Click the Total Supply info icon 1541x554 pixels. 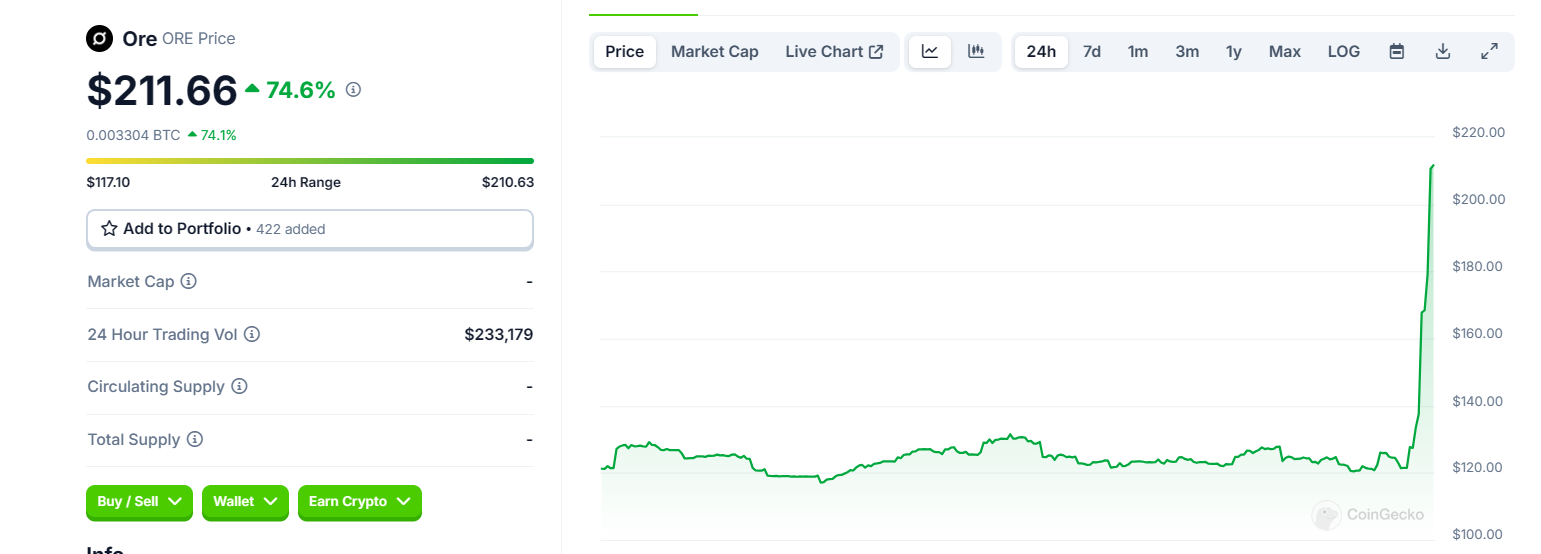[195, 439]
